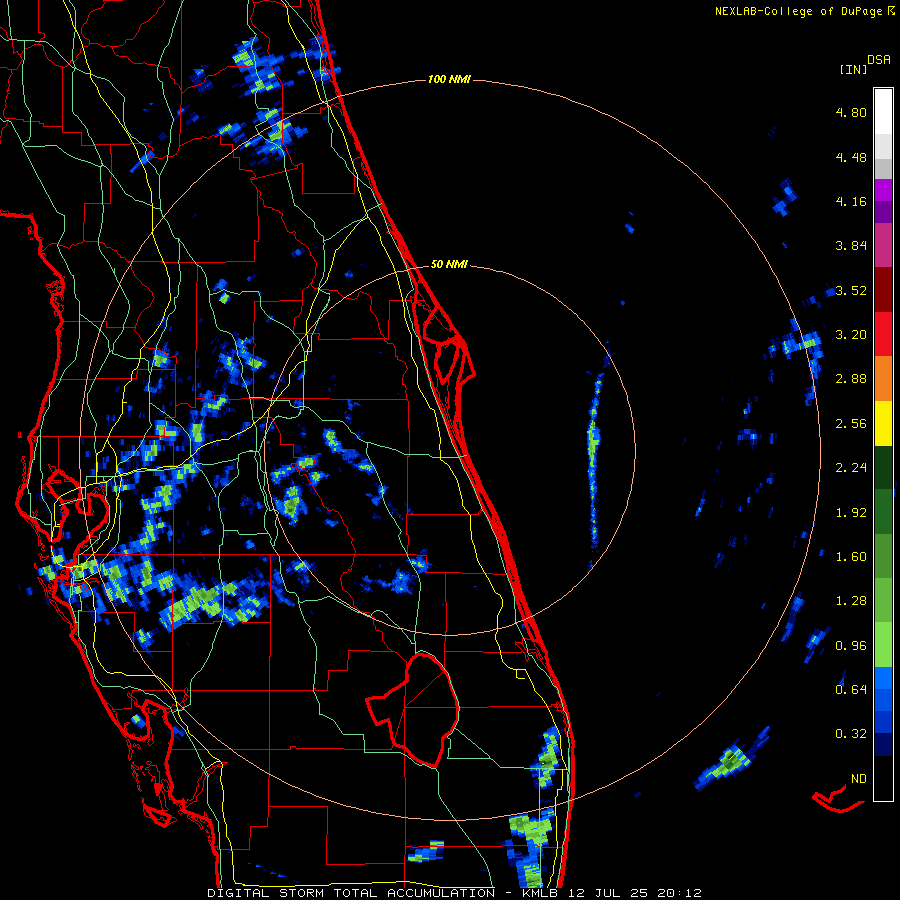Select the 100 NMI range ring label
Viewport: 900px width, 900px height.
coord(449,79)
